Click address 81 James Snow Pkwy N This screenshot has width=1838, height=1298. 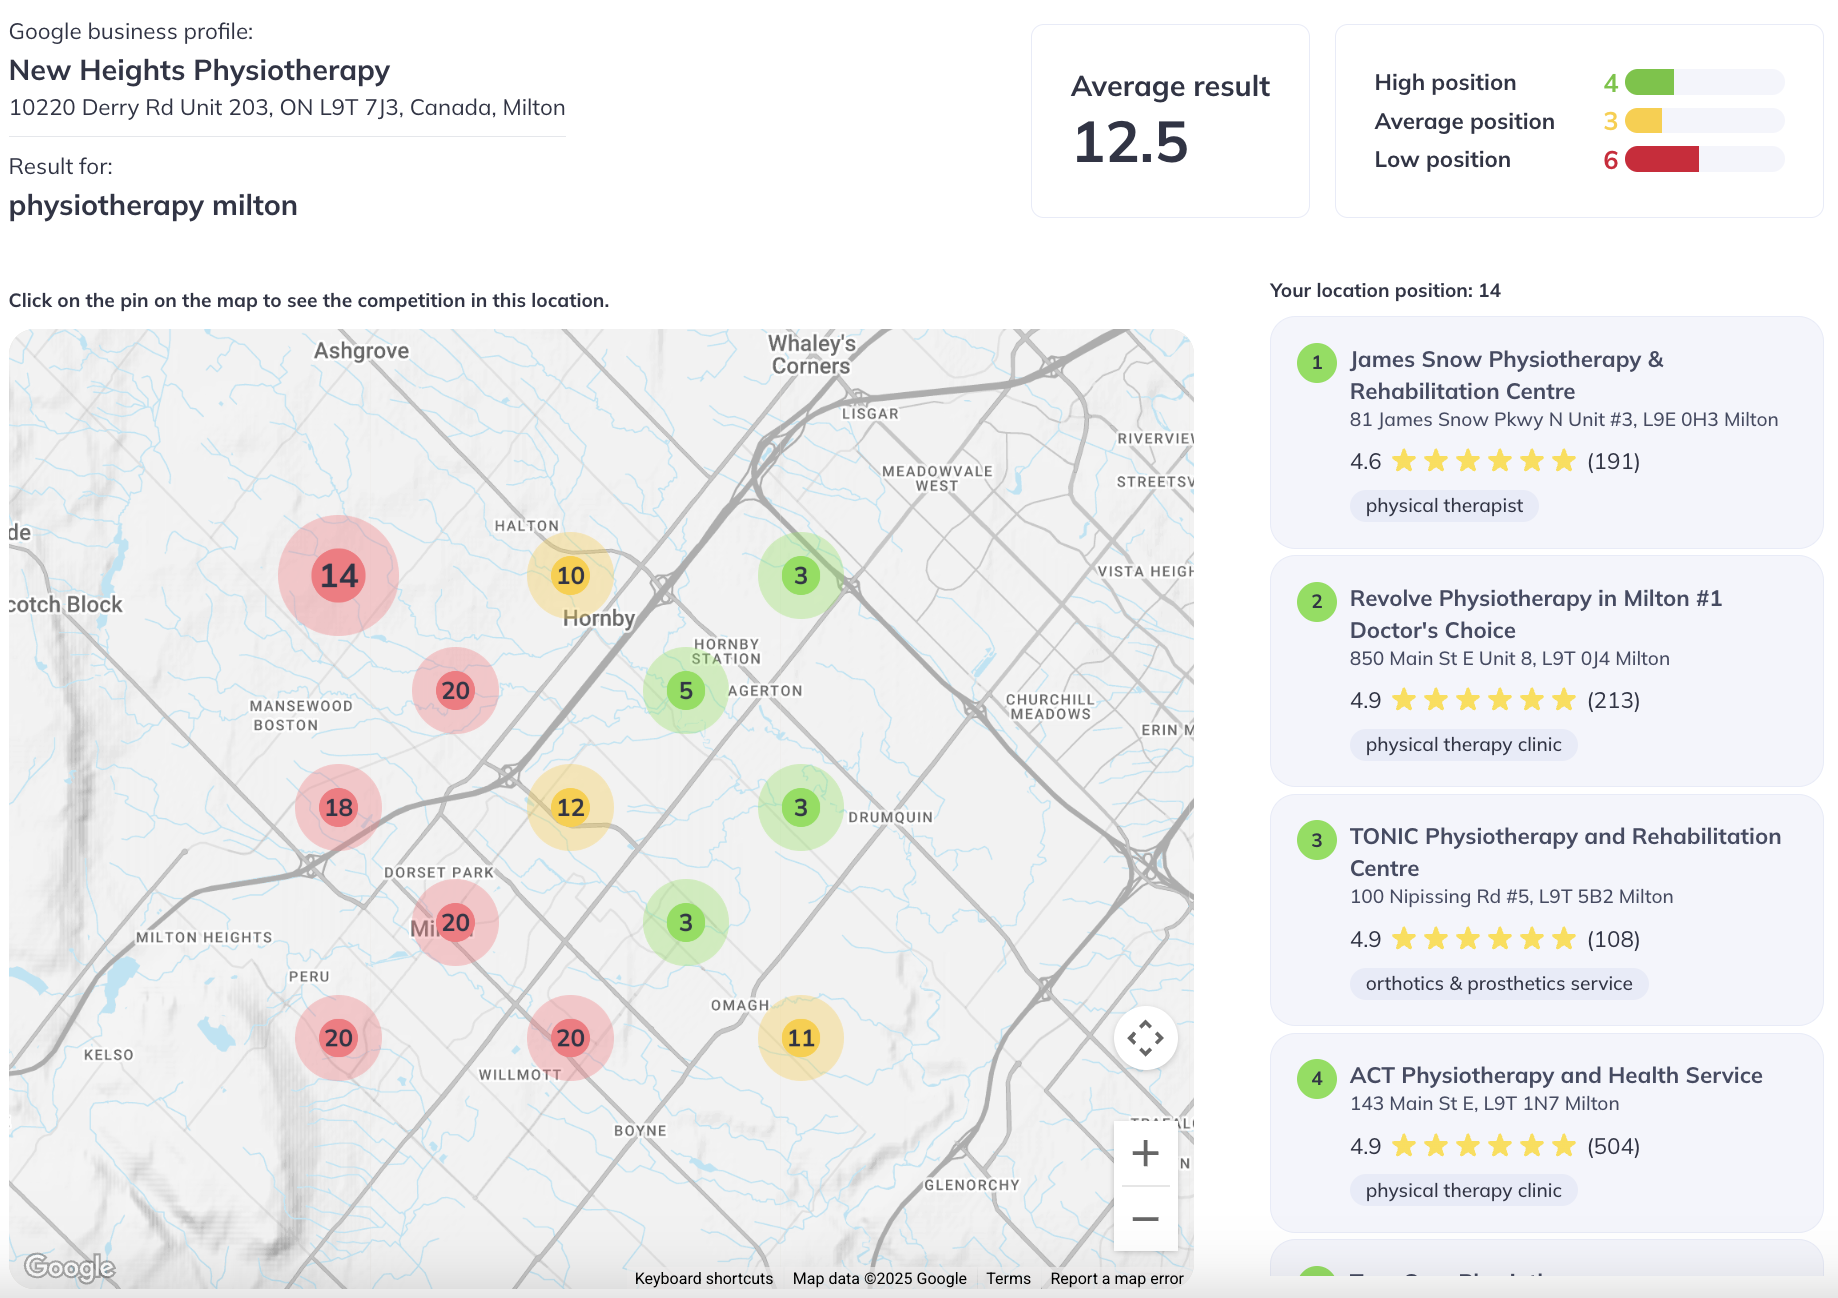1564,419
